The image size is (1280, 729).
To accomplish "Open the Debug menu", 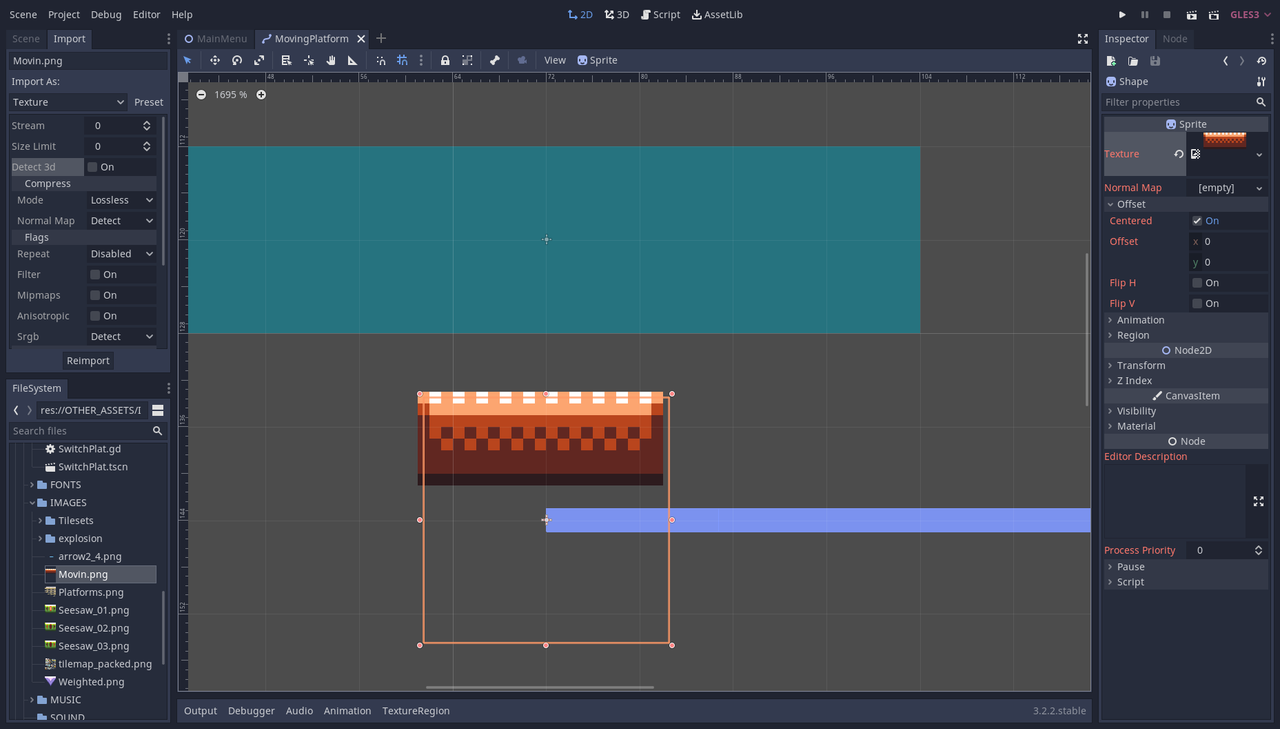I will coord(106,15).
